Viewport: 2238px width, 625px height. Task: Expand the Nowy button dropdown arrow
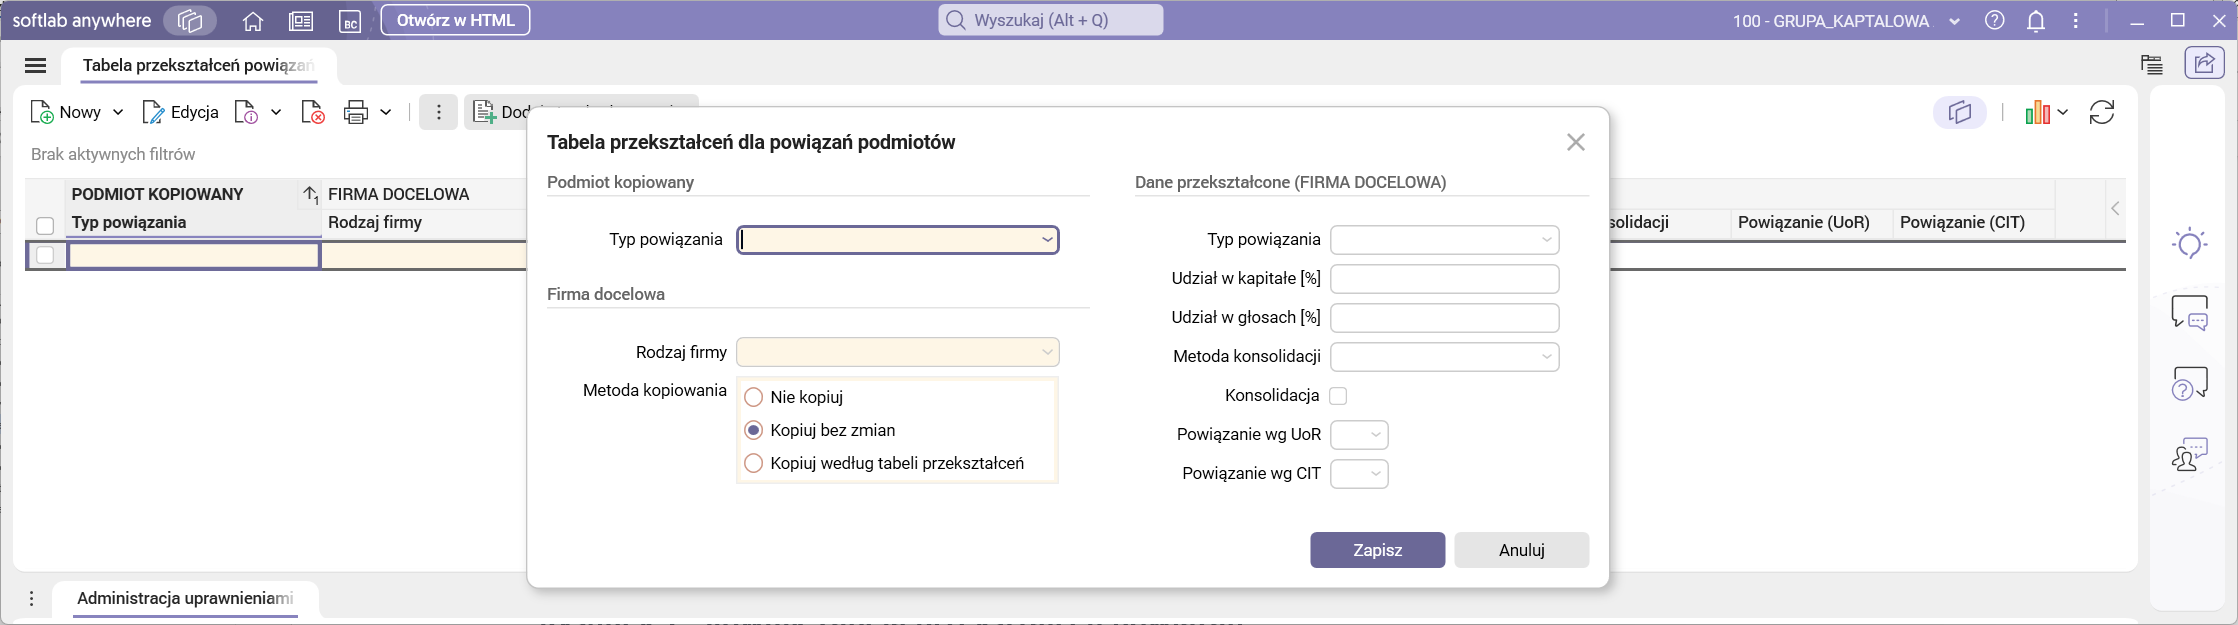point(118,112)
